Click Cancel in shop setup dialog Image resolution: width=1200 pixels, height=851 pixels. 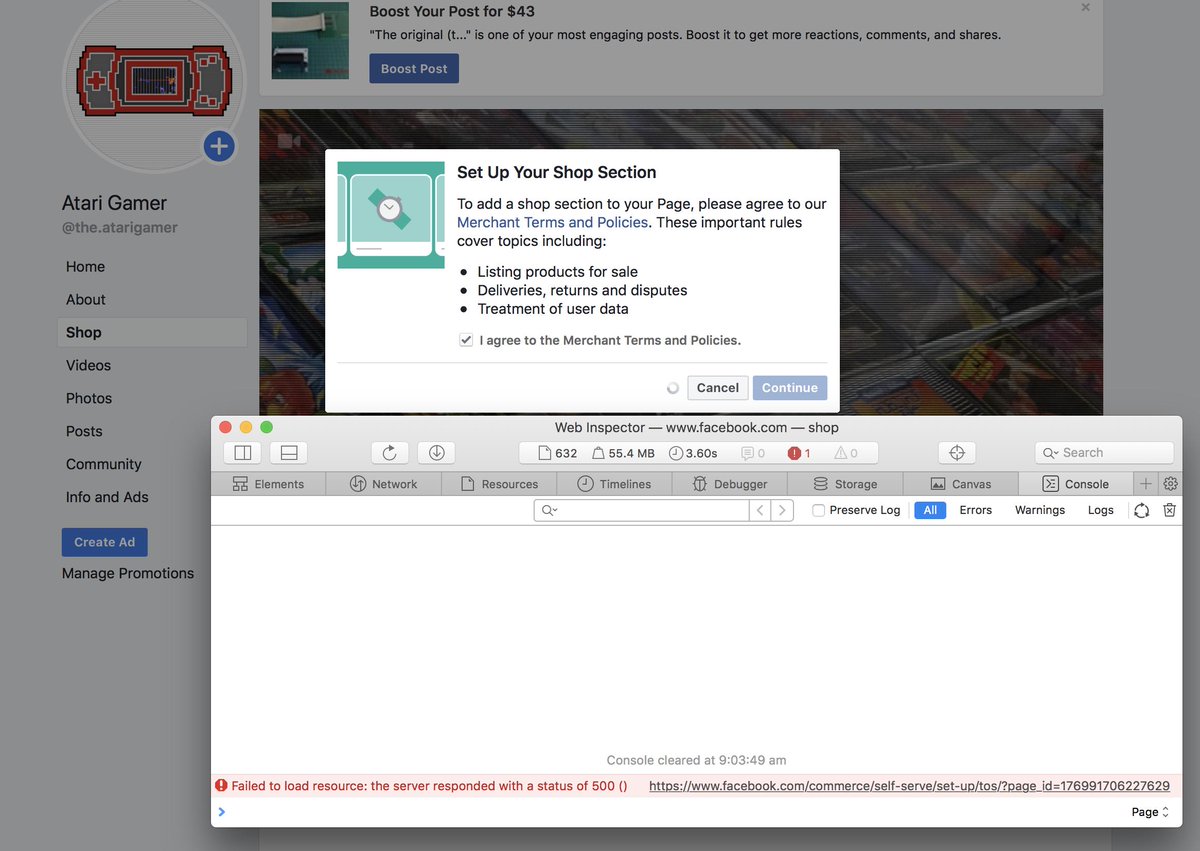tap(718, 388)
